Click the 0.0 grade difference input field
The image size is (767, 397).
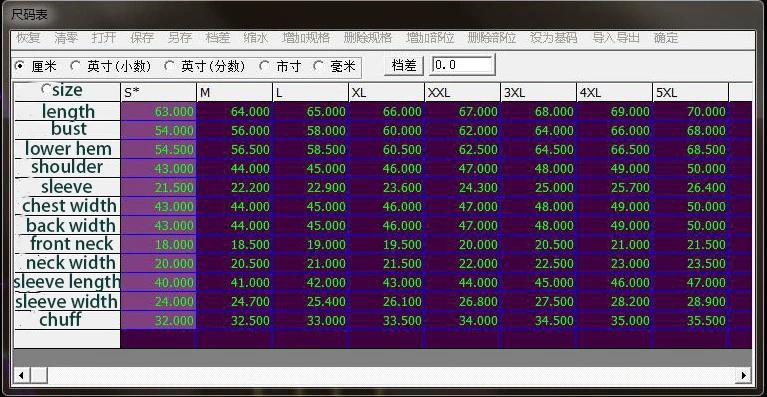click(x=462, y=65)
